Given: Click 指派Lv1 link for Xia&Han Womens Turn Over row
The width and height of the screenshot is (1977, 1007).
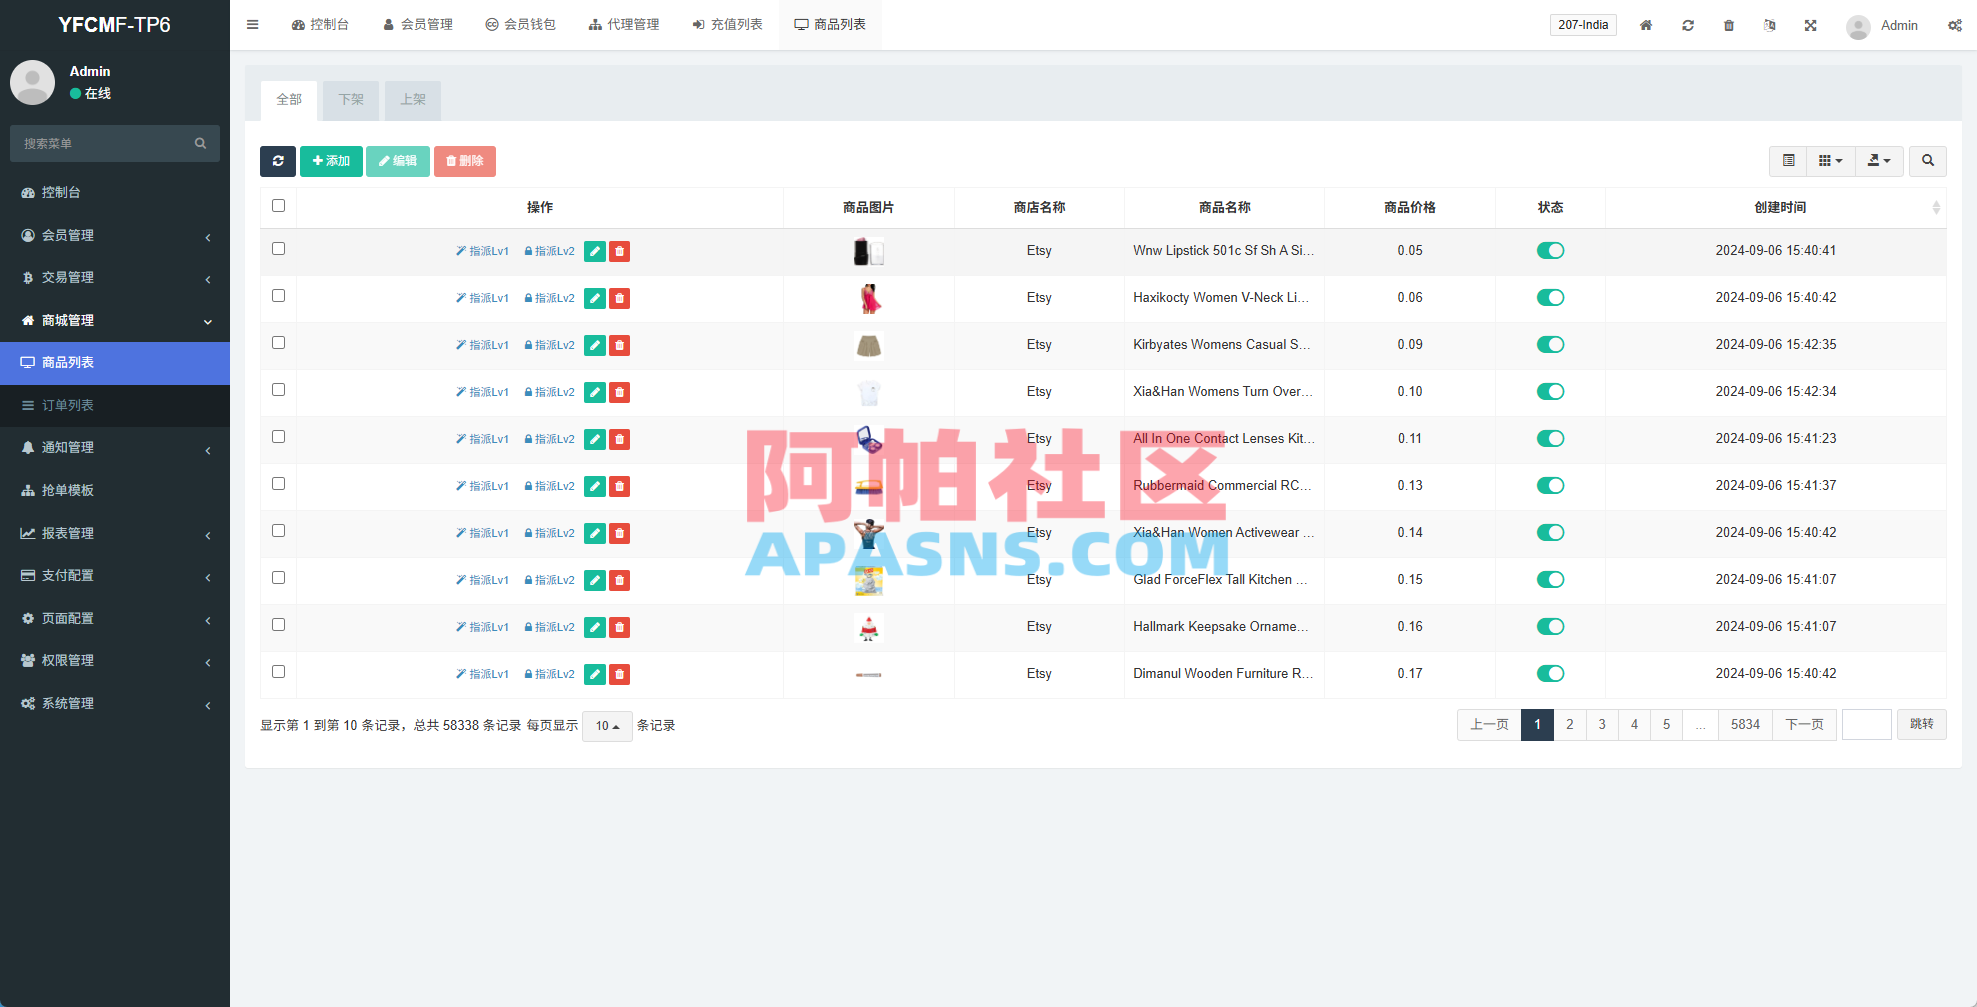Looking at the screenshot, I should tap(482, 392).
